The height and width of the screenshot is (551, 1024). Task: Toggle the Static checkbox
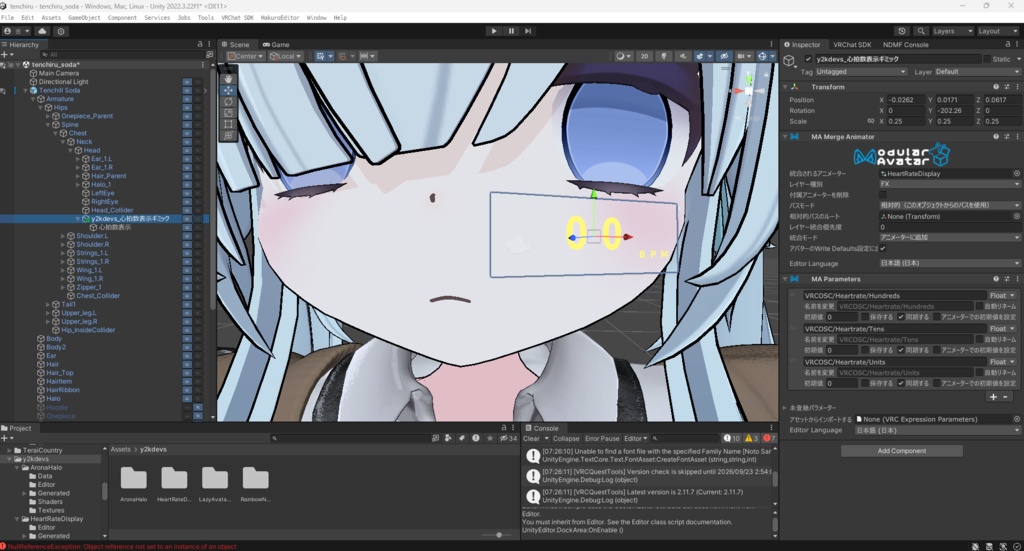[x=987, y=59]
